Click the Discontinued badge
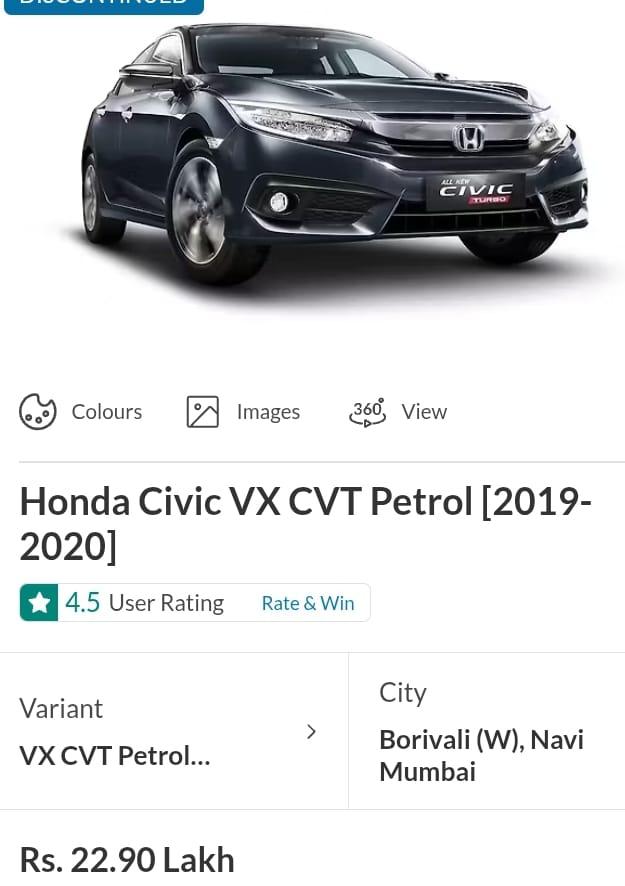 point(104,5)
